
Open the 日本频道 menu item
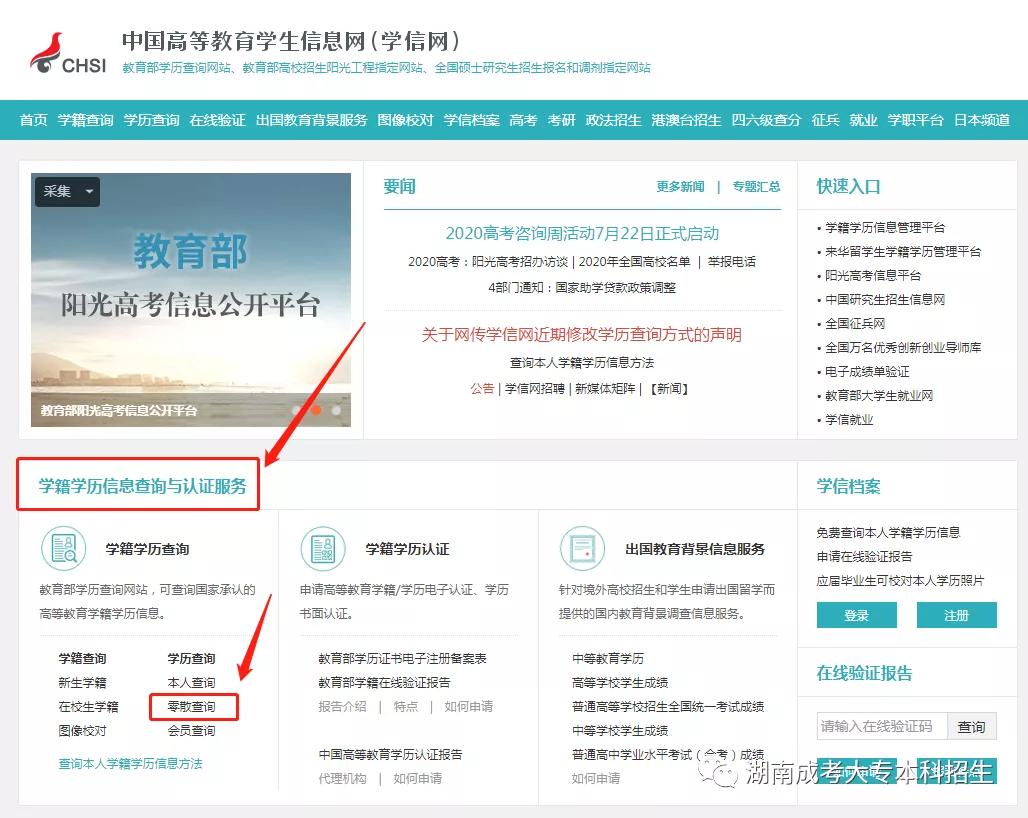tap(982, 120)
